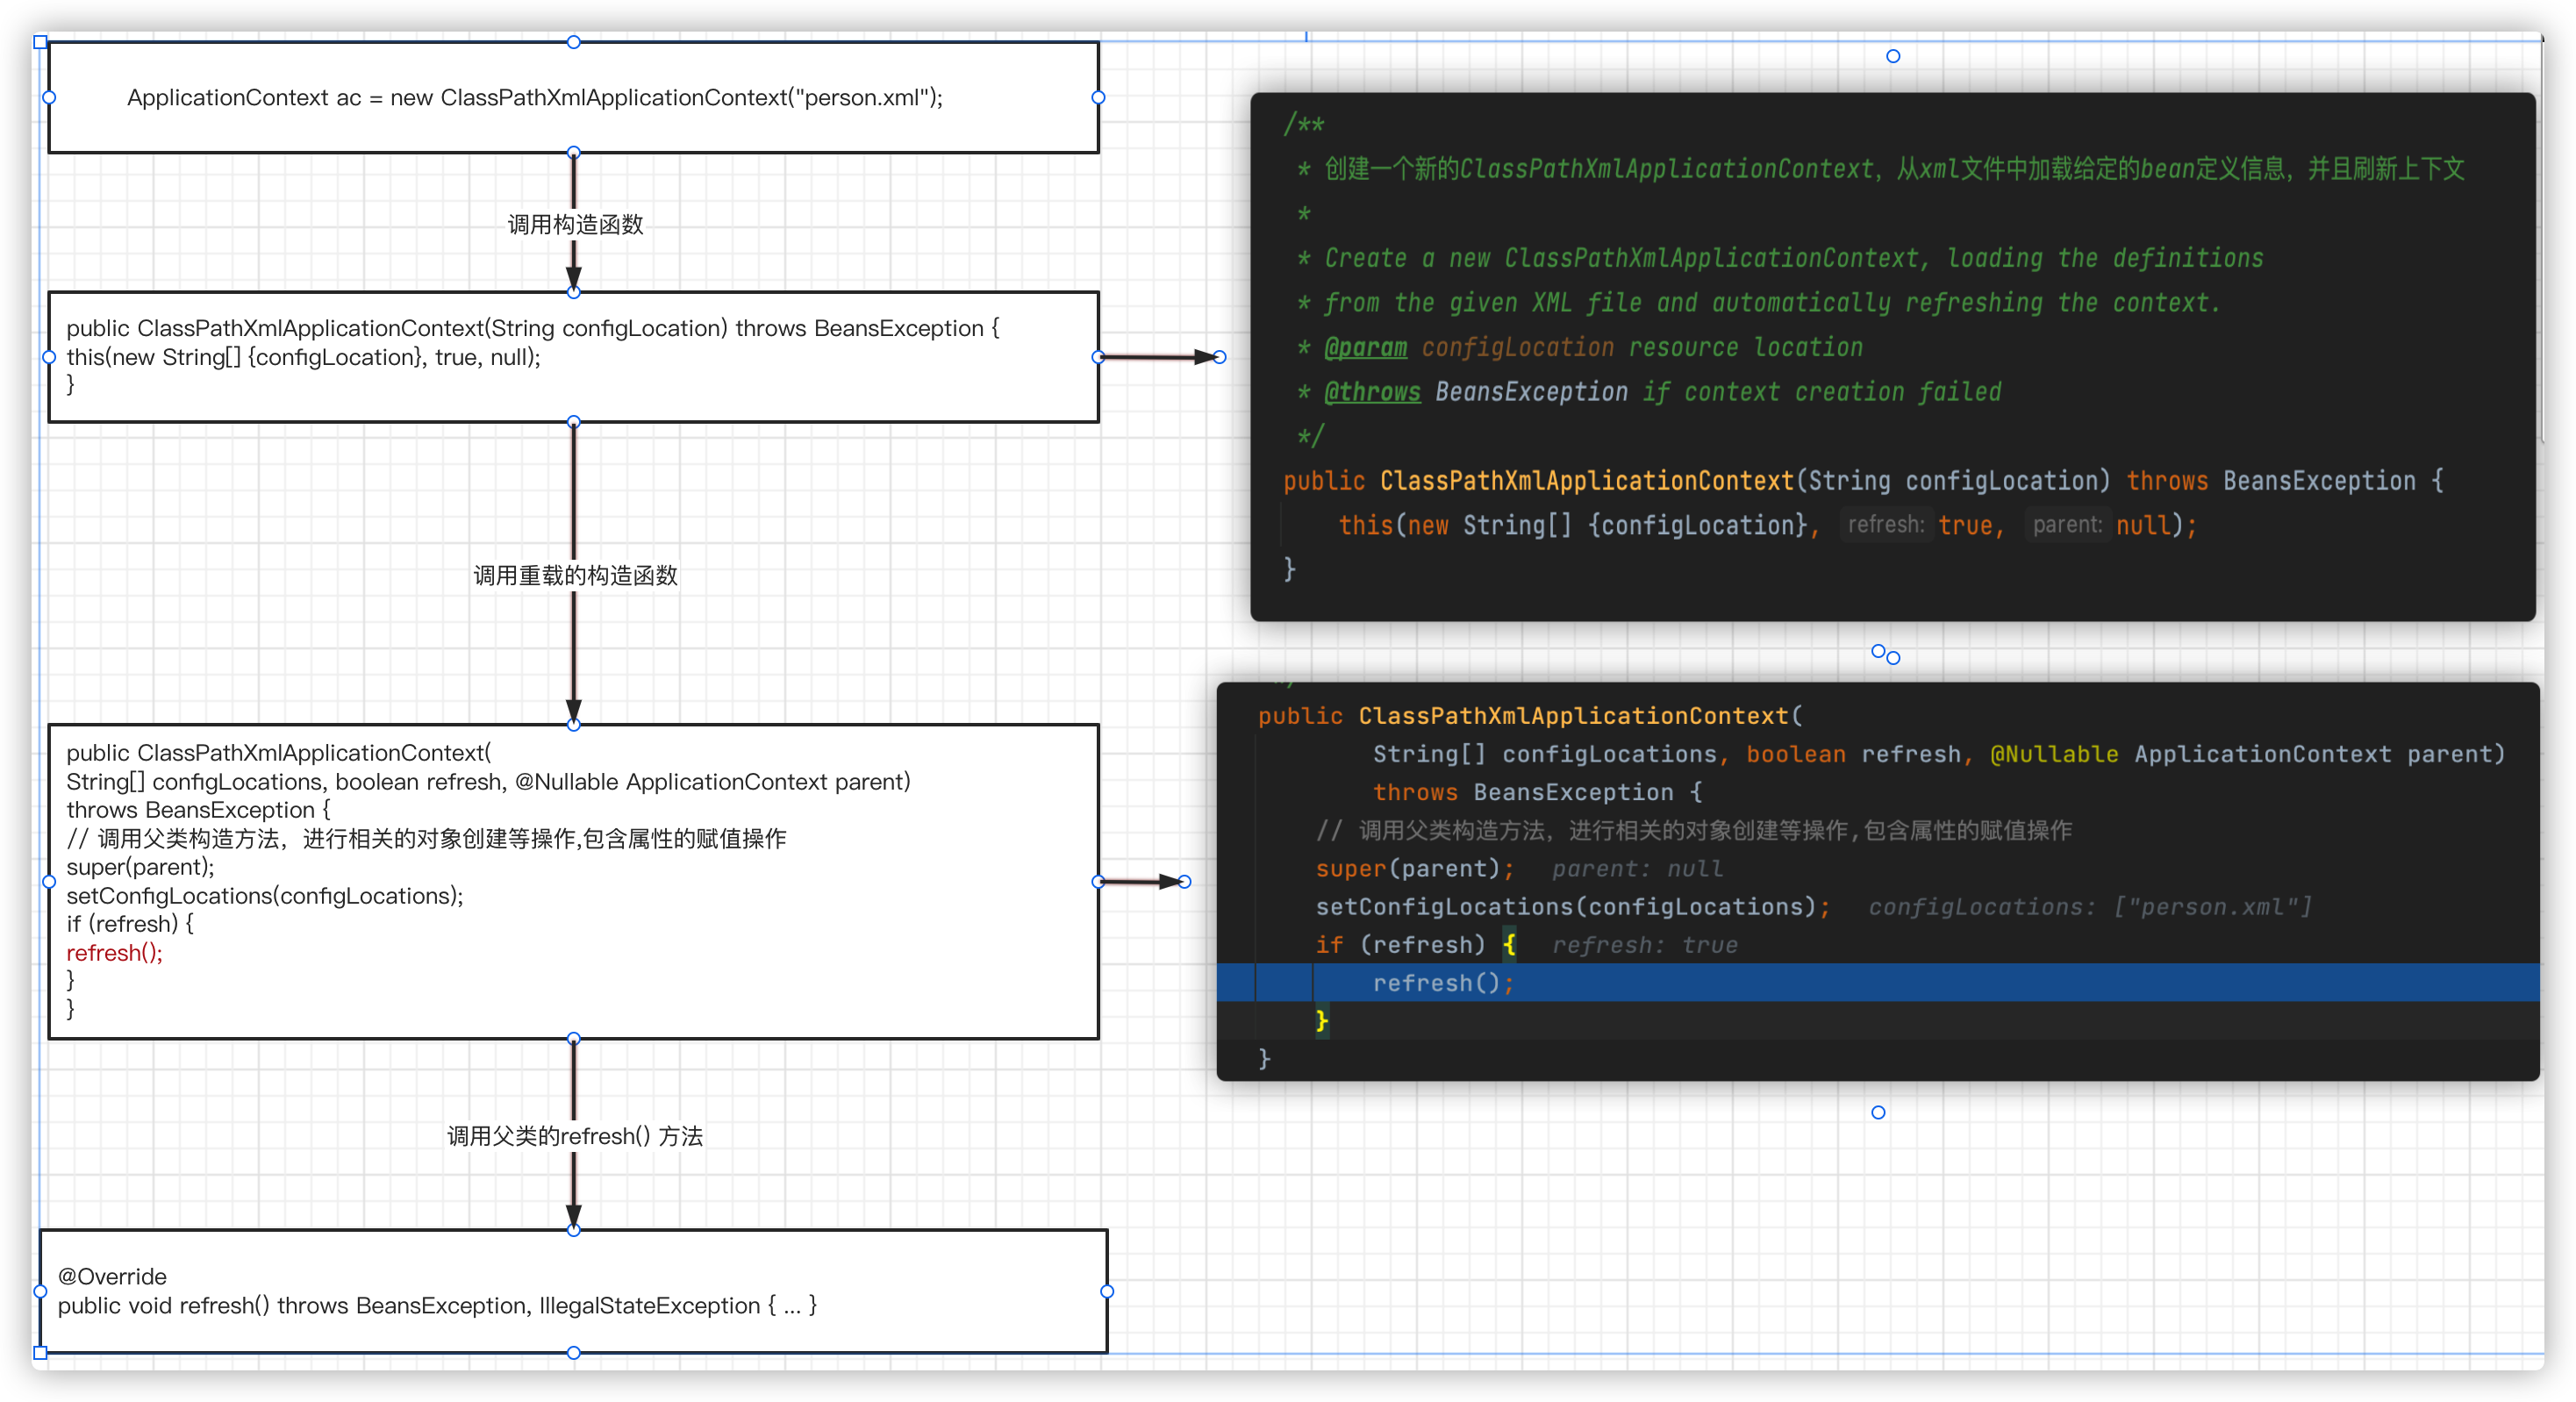Select the upper dark code screenshot with Javadoc
Screen dimensions: 2576x1402
pyautogui.click(x=1892, y=357)
